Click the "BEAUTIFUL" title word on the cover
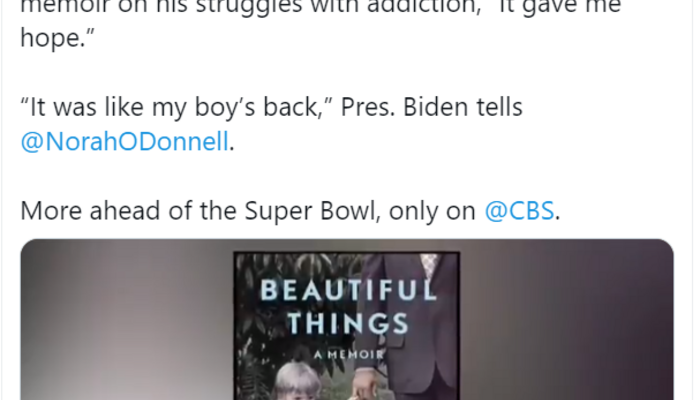This screenshot has width=700, height=400. click(346, 292)
